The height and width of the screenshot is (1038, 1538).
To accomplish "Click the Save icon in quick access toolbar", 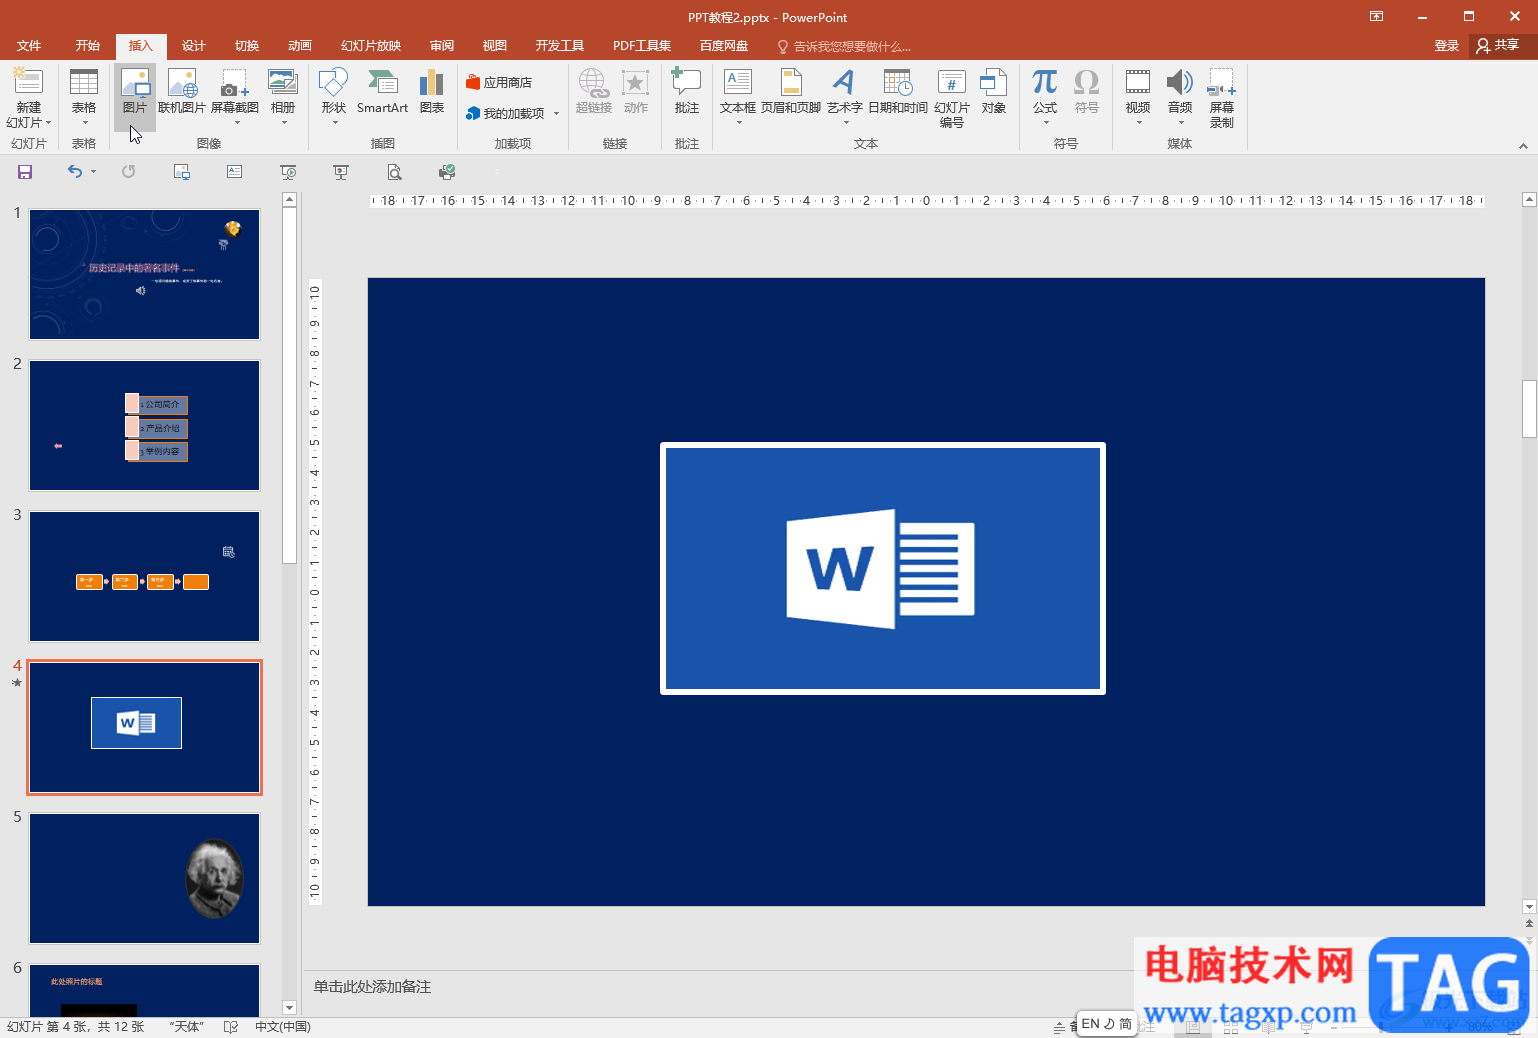I will click(x=25, y=172).
